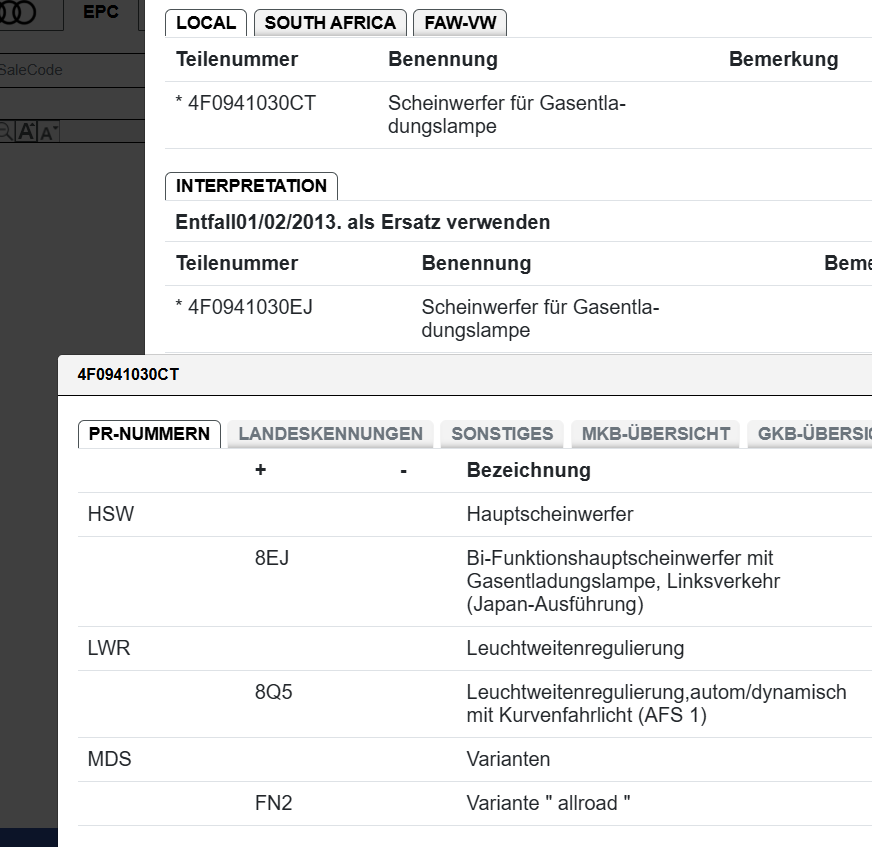The image size is (872, 847).
Task: Click the Varianten description
Action: coord(508,759)
